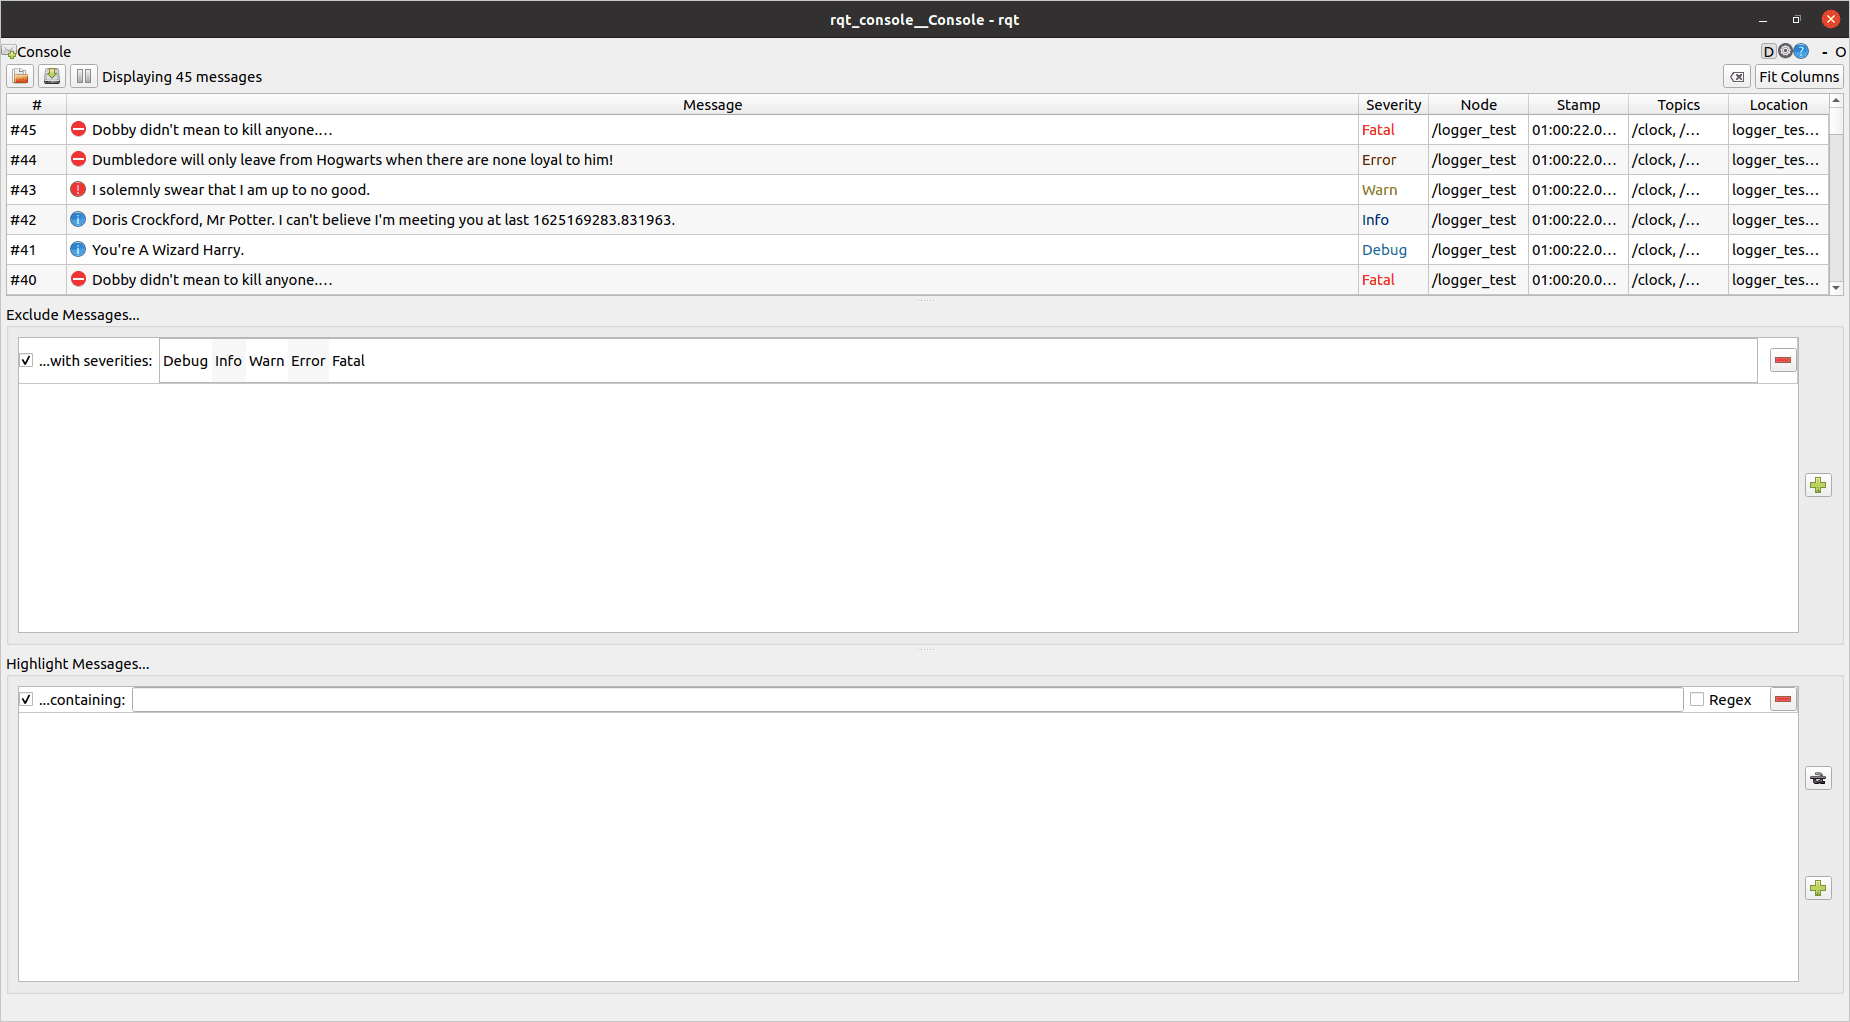Viewport: 1850px width, 1022px height.
Task: Uncheck the containing highlight filter checkbox
Action: pos(26,700)
